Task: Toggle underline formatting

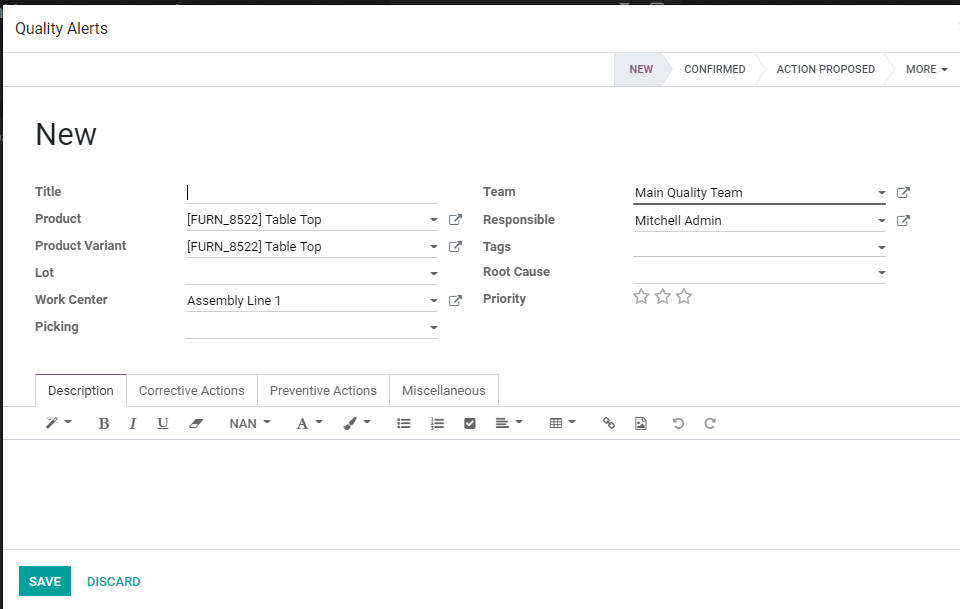Action: (162, 423)
